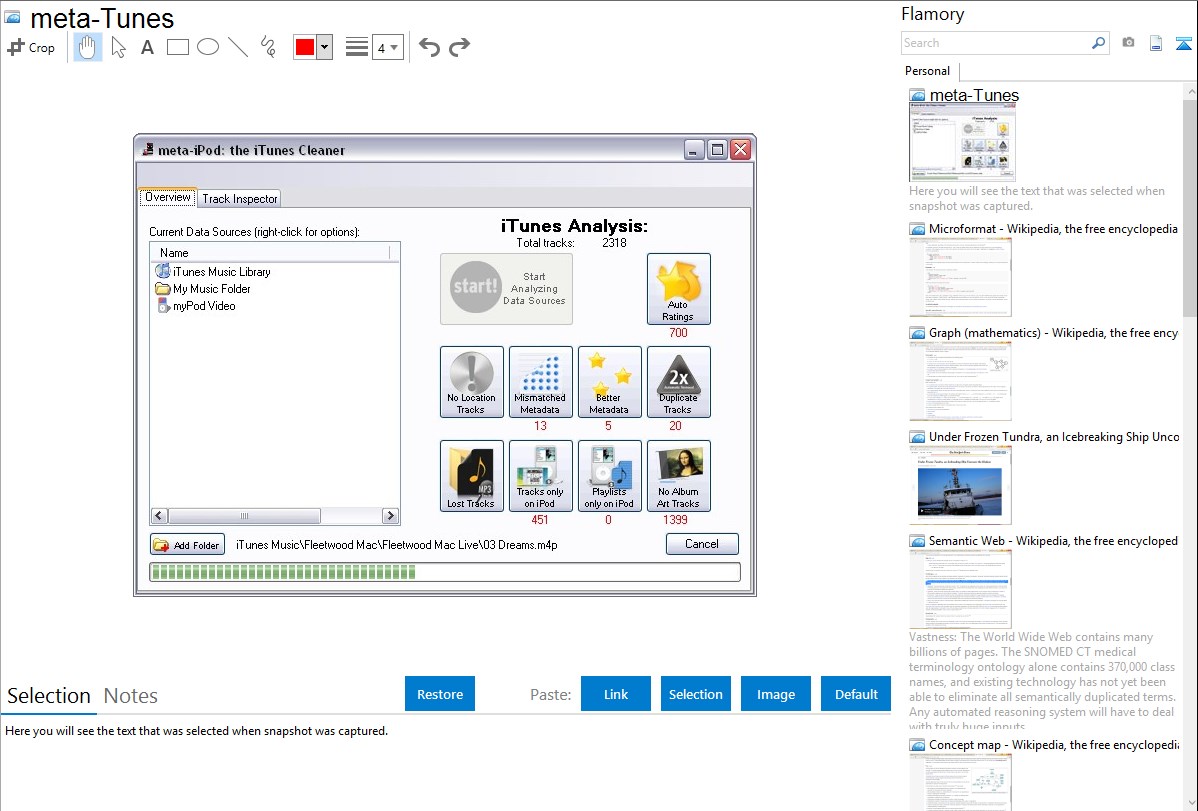Select the Track Inspector tab

coord(239,199)
